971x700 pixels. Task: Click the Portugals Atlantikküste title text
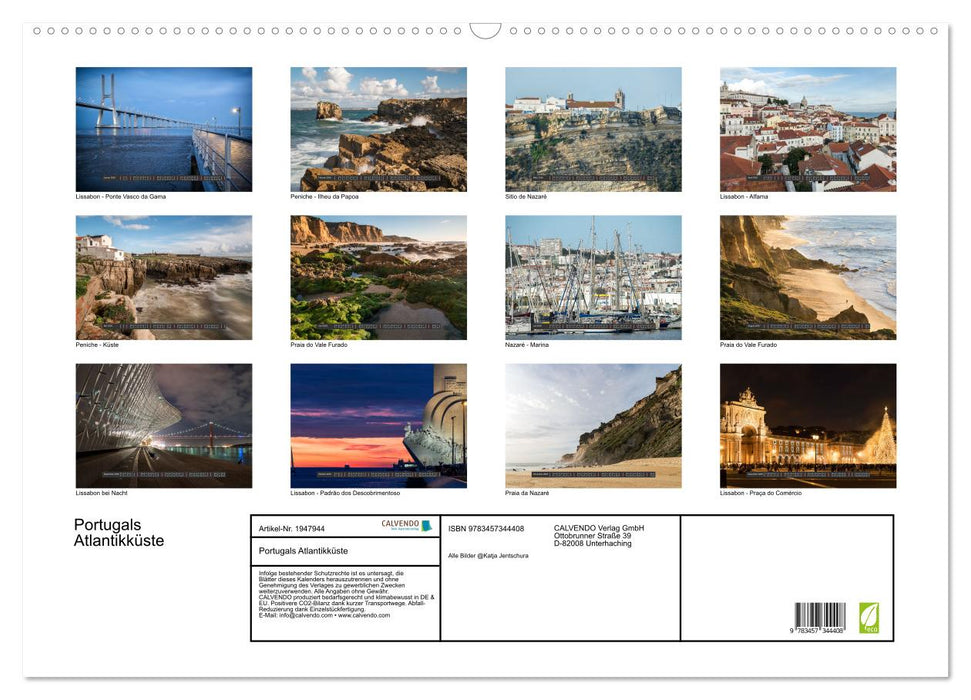pyautogui.click(x=118, y=532)
